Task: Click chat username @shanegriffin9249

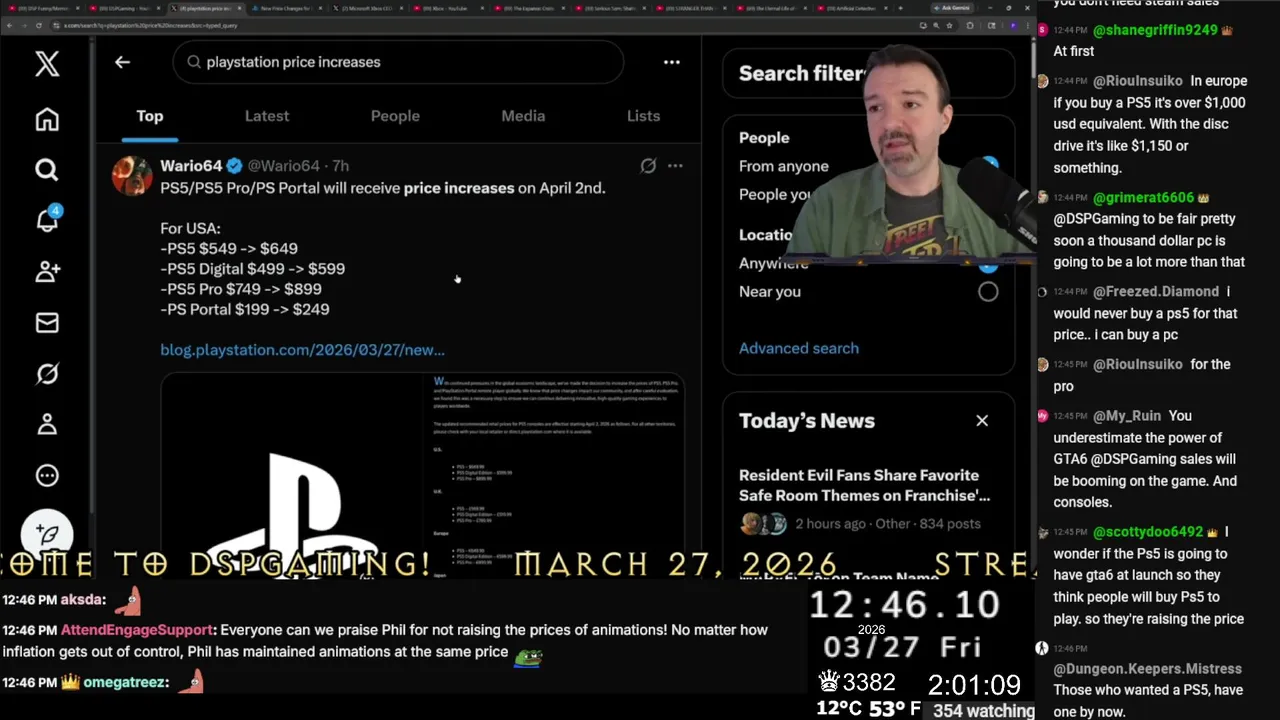Action: click(x=1155, y=30)
